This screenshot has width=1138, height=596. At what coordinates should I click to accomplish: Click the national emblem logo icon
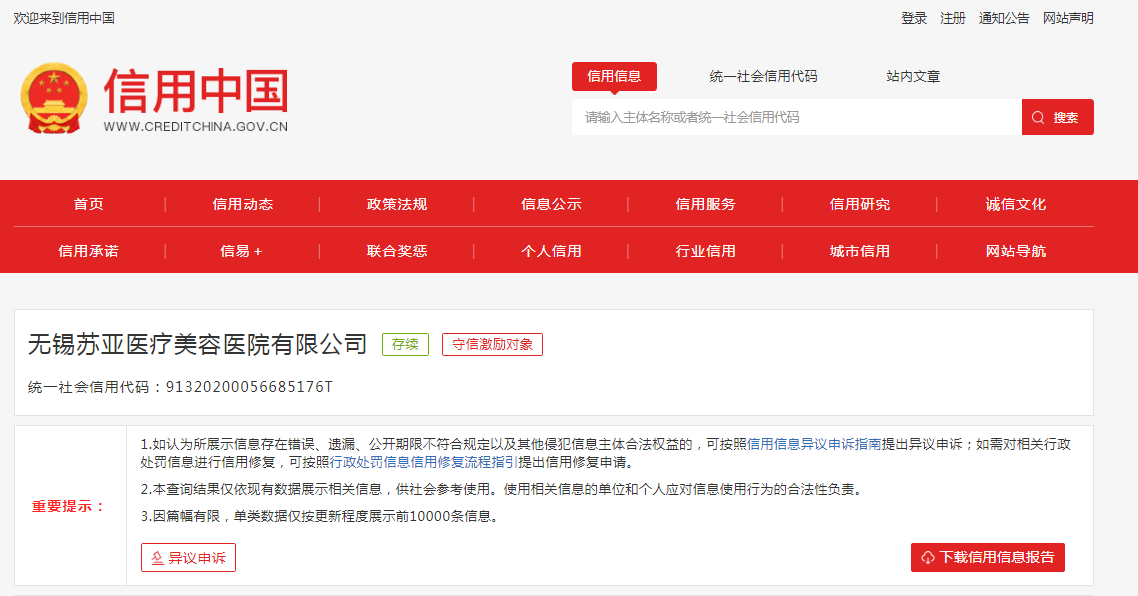click(x=54, y=99)
